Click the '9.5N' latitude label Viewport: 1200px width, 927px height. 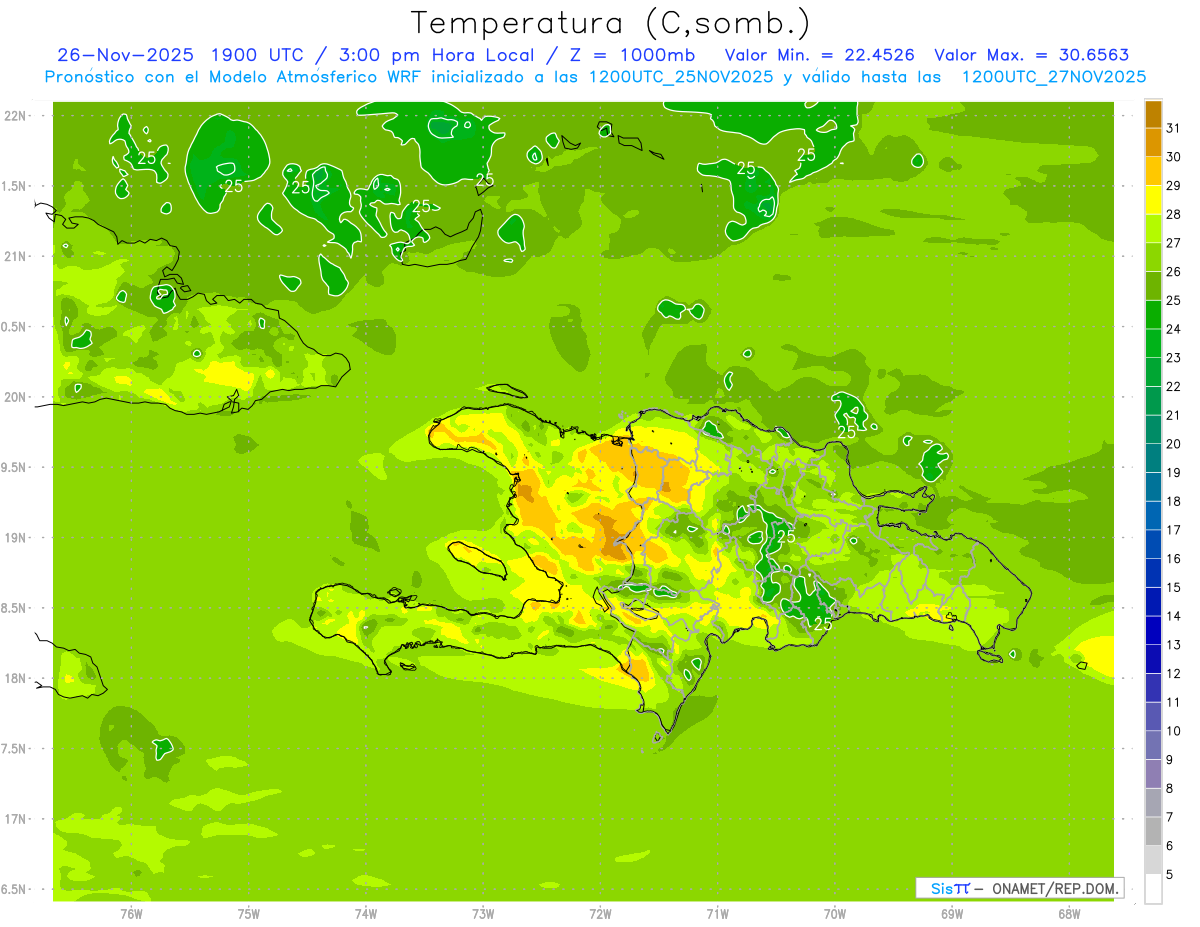pyautogui.click(x=15, y=468)
